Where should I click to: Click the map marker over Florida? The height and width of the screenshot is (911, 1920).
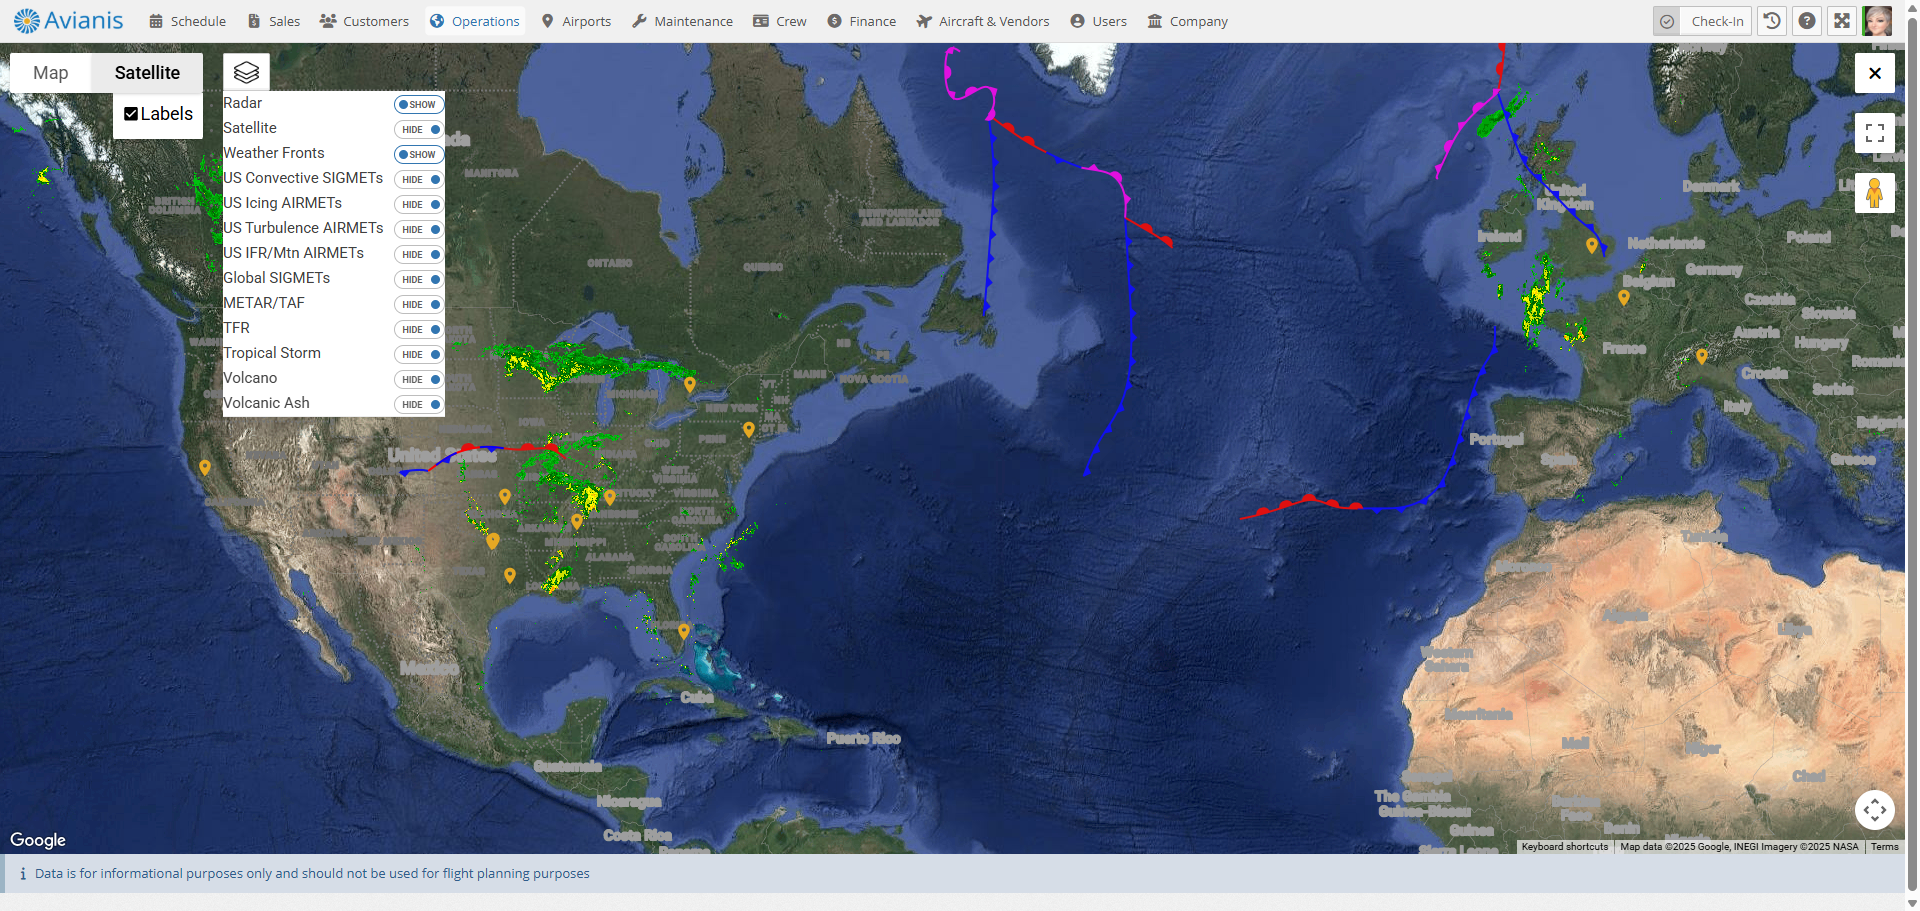pos(684,631)
